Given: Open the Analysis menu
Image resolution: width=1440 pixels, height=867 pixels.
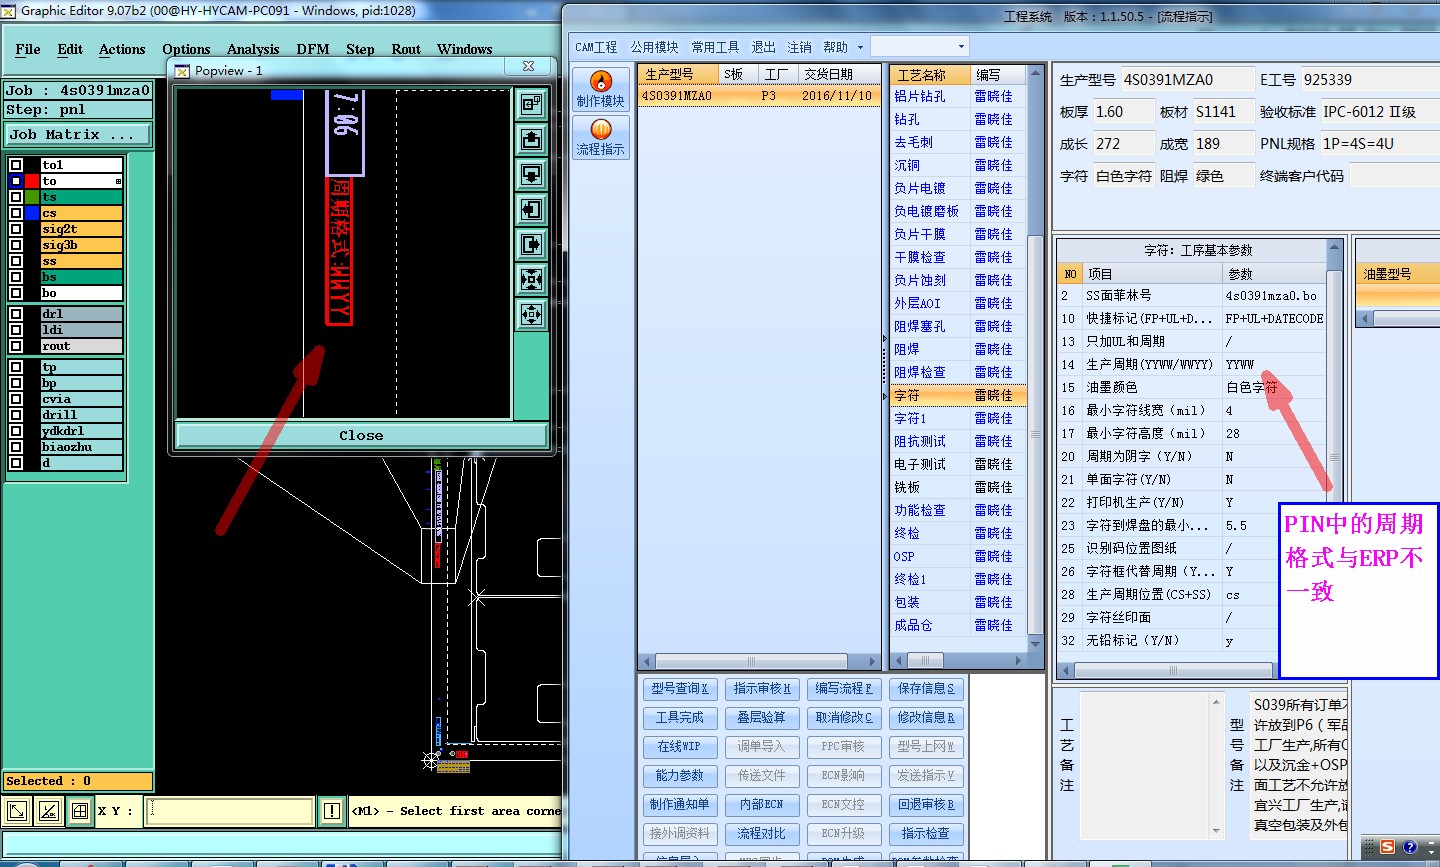Looking at the screenshot, I should point(253,49).
